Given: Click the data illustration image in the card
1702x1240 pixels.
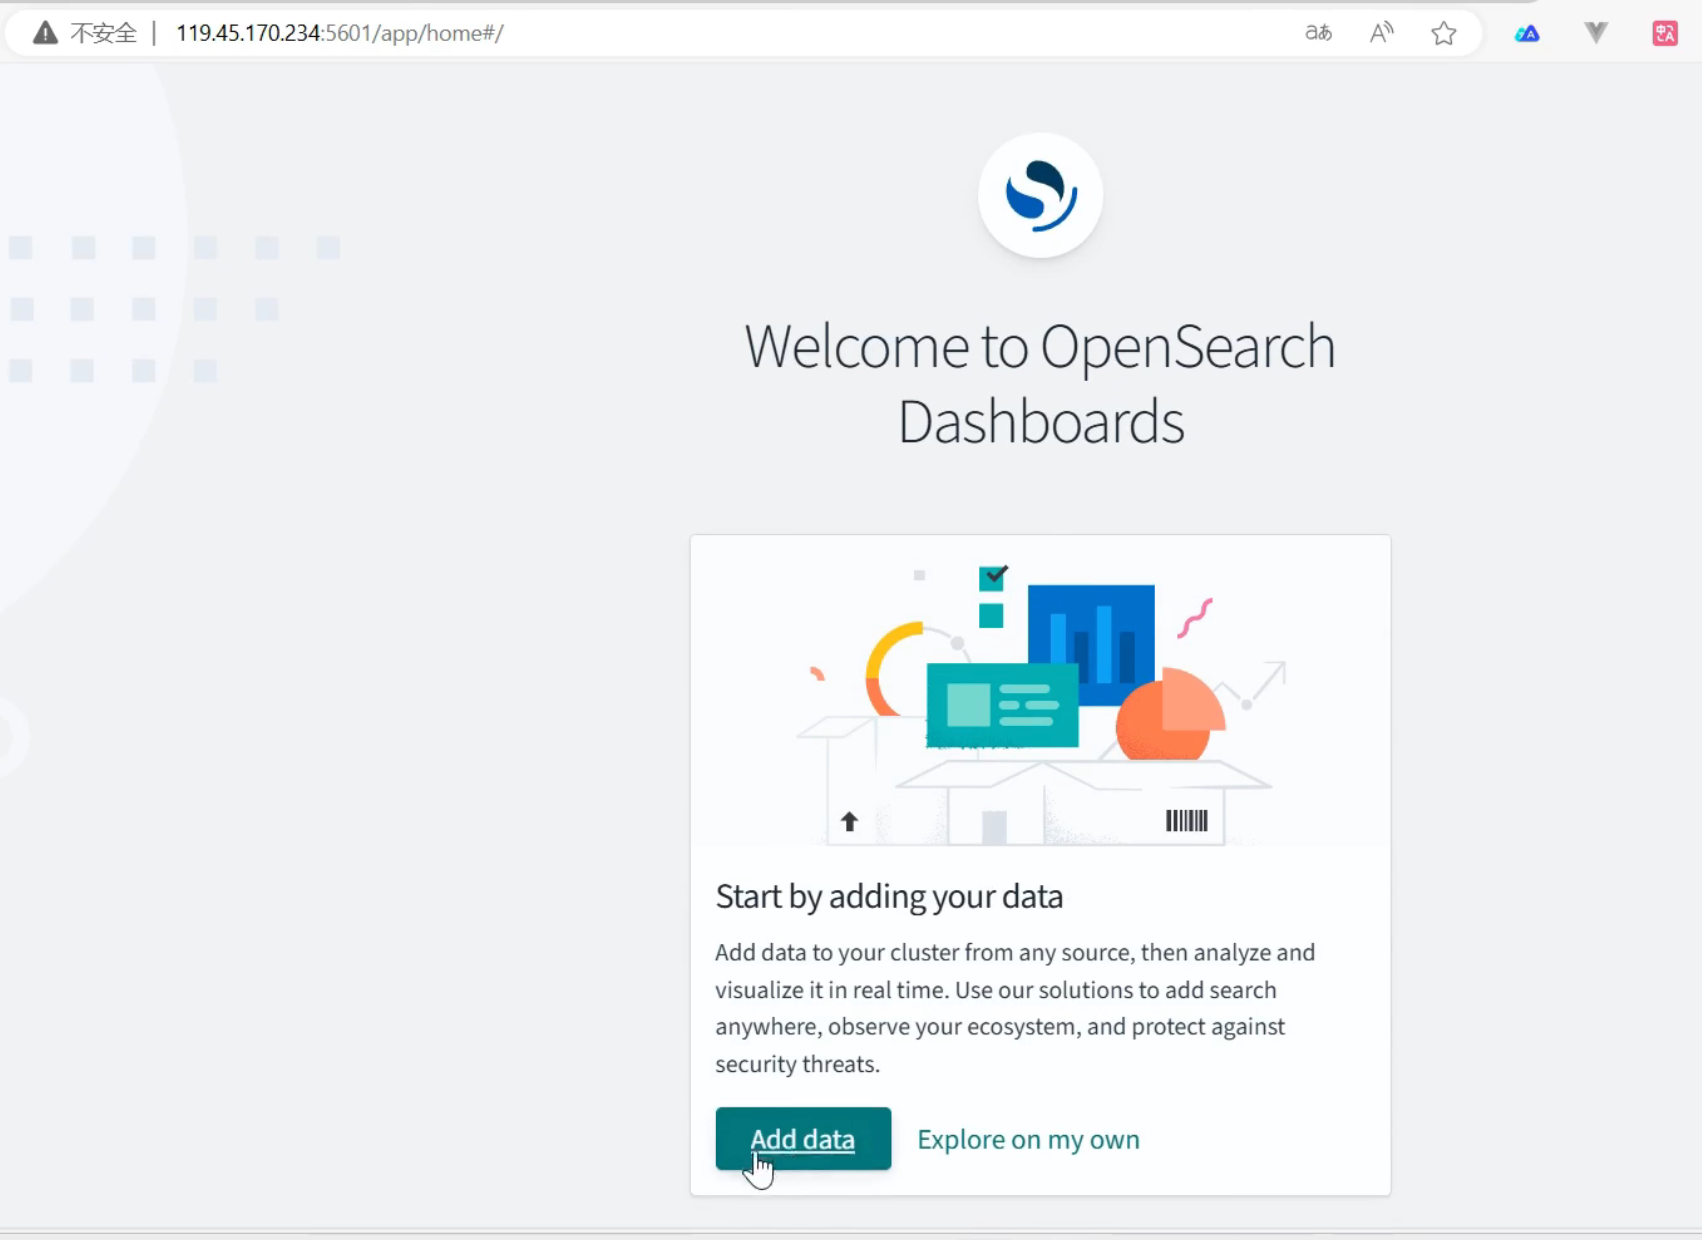Looking at the screenshot, I should [x=1040, y=691].
